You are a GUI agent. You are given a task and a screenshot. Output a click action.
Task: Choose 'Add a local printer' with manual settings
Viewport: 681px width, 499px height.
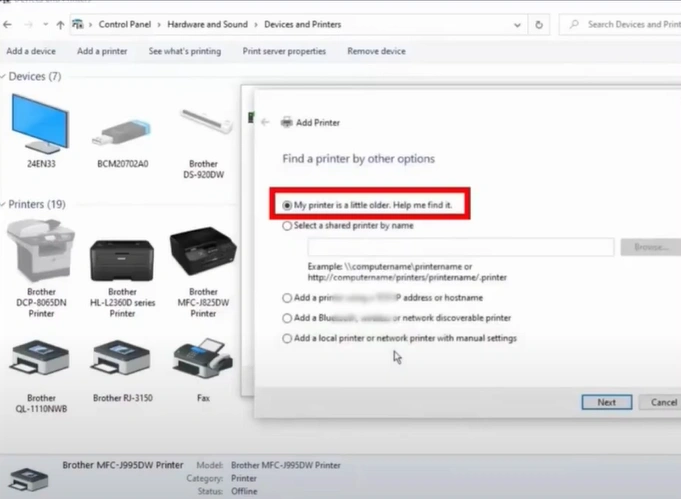[x=288, y=339]
